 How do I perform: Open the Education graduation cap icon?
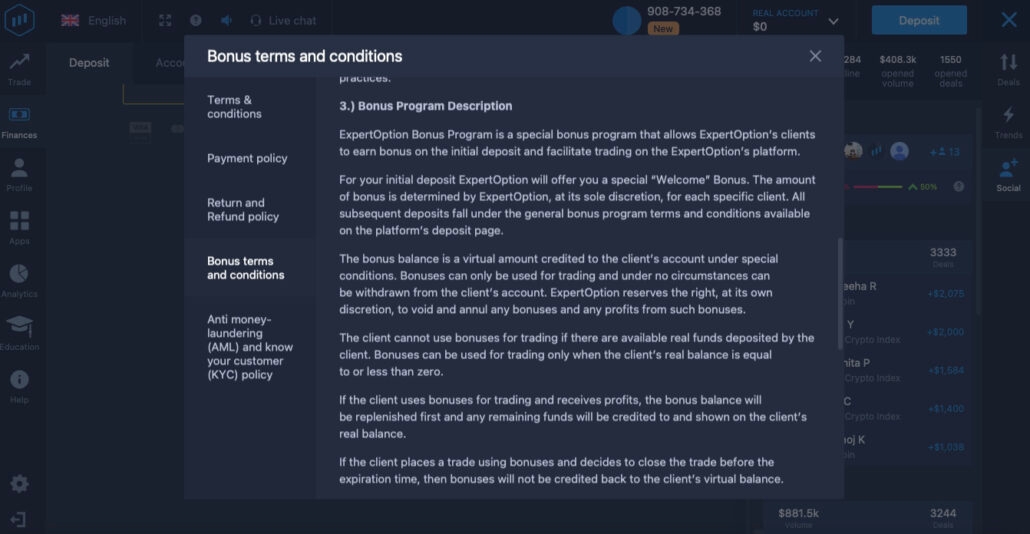coord(19,332)
